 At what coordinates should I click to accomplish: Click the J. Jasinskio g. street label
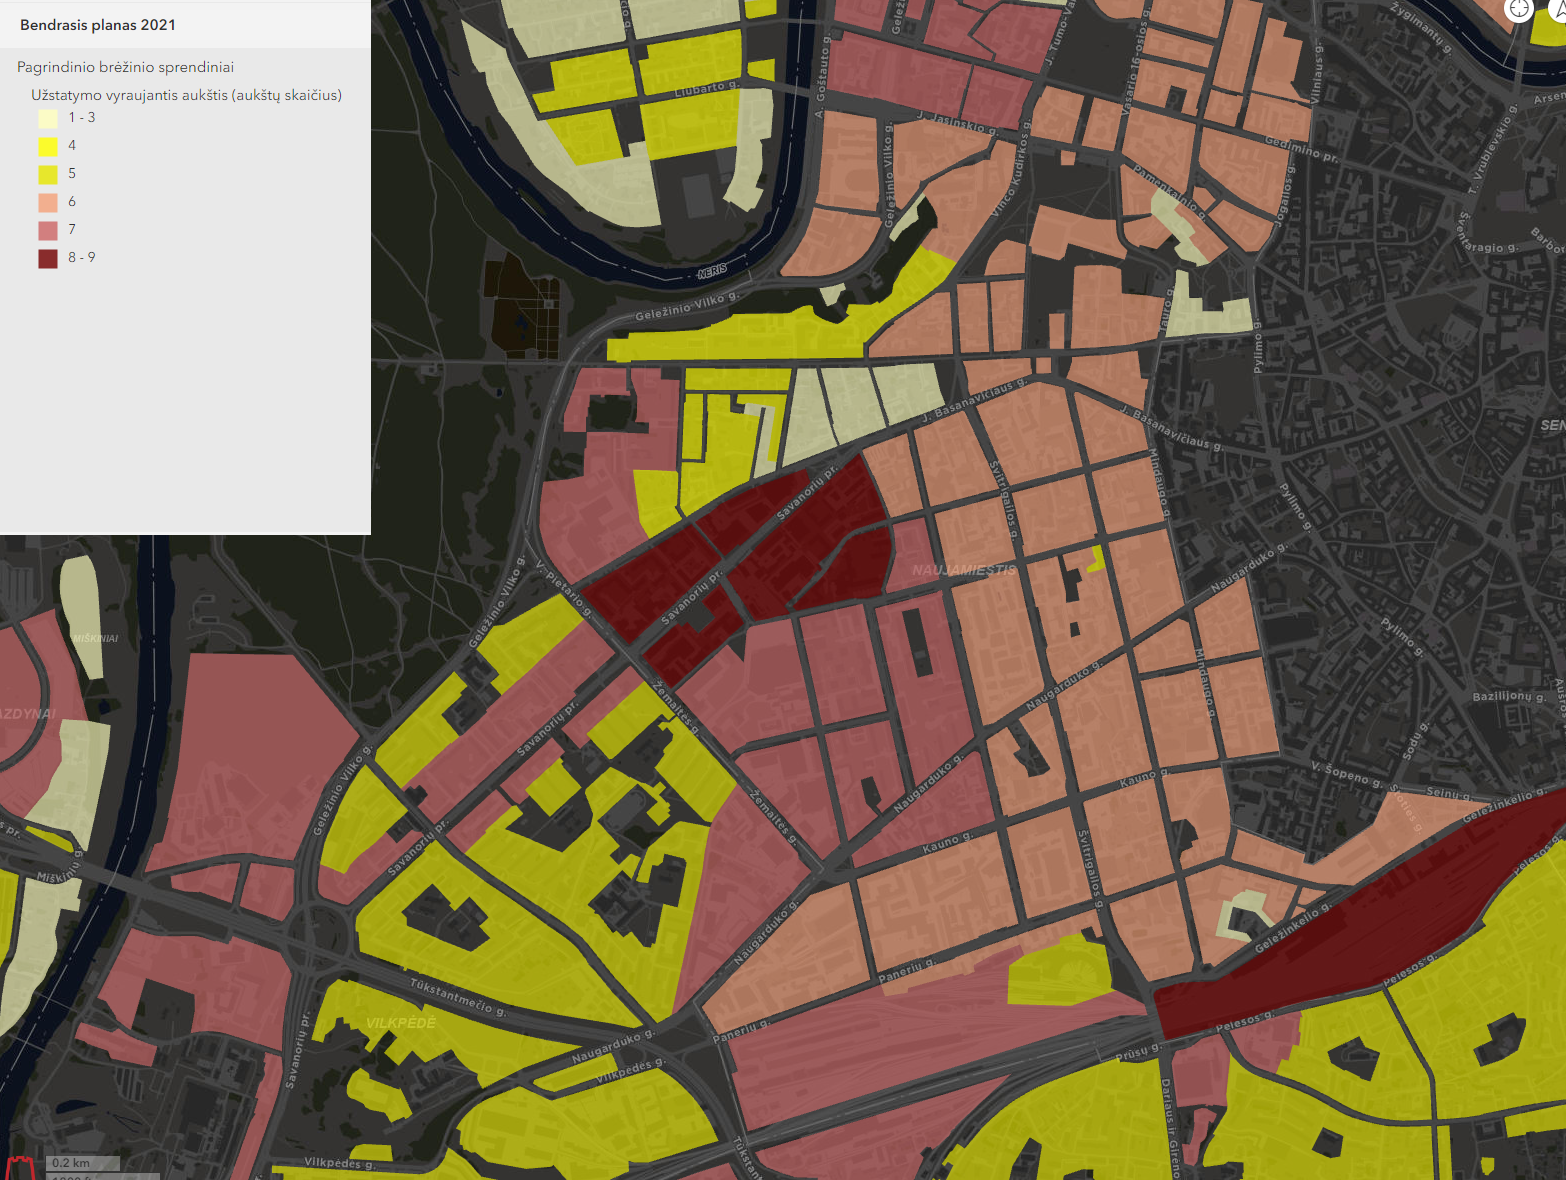click(x=957, y=123)
